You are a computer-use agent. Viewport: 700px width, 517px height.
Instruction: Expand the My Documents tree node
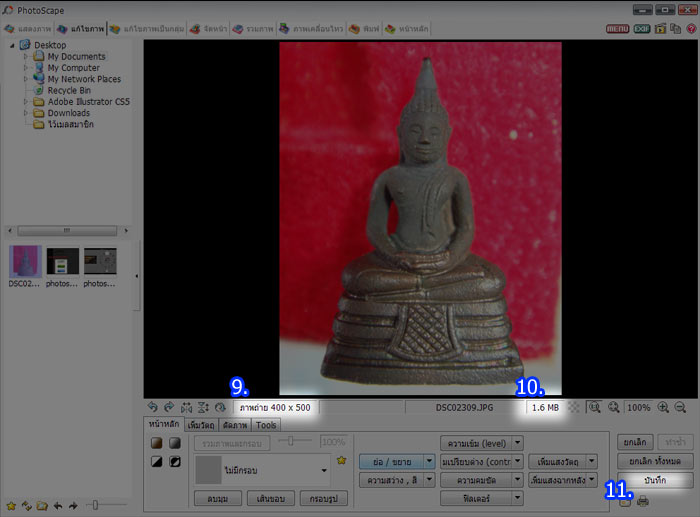[x=27, y=57]
